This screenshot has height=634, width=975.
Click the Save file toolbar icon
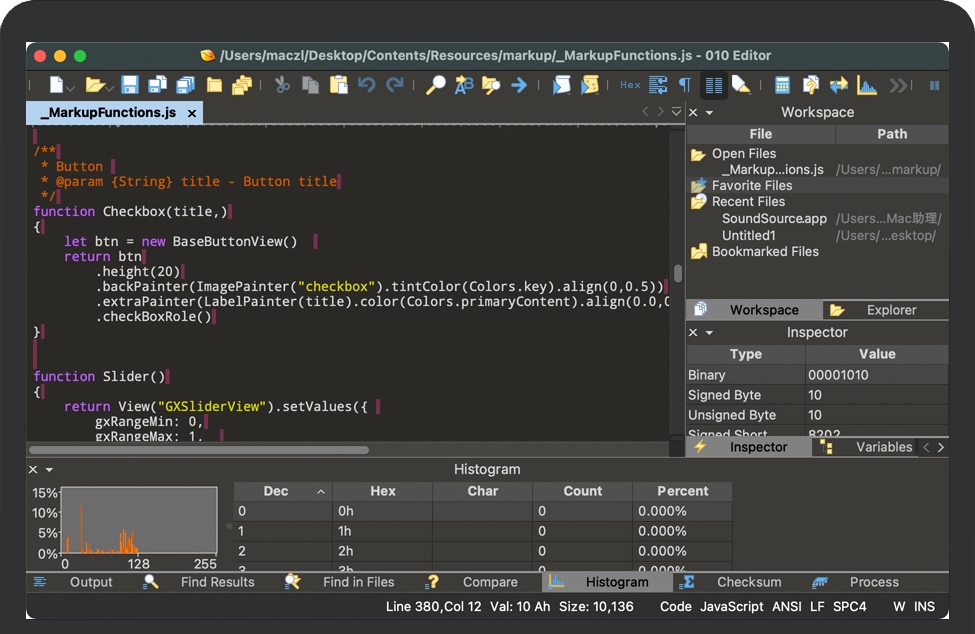[130, 85]
